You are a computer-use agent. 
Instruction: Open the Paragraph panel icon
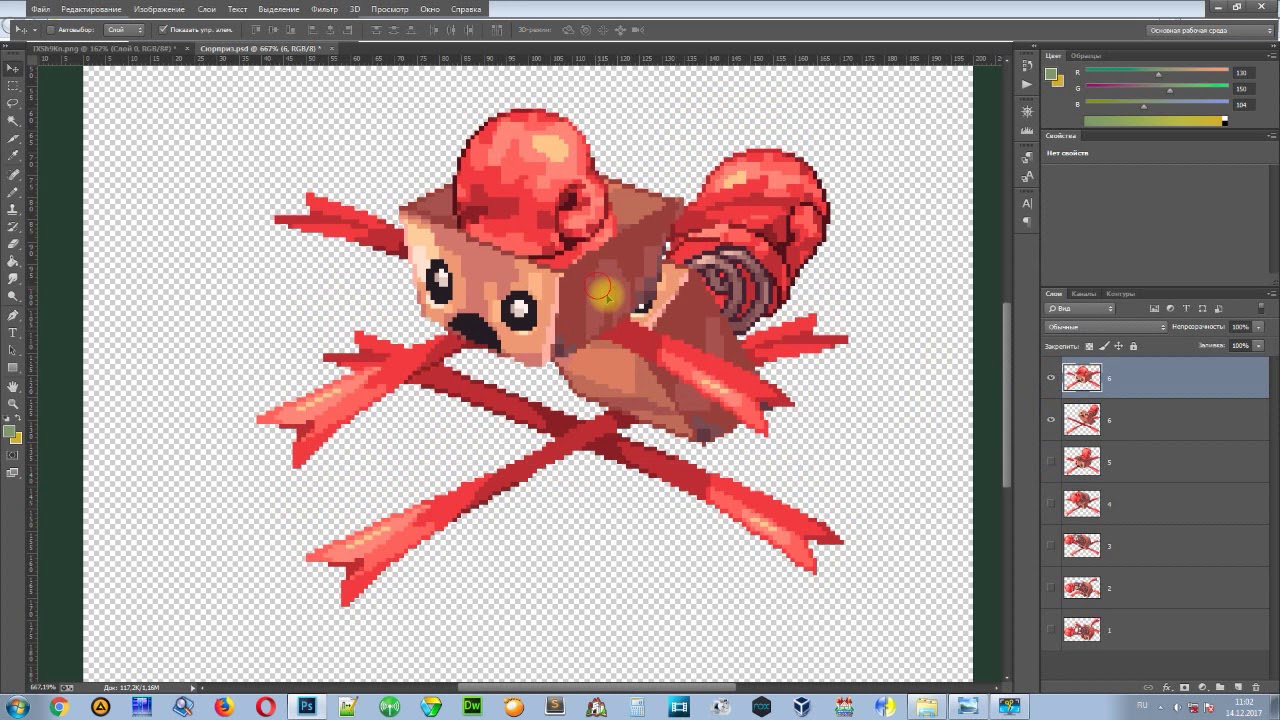tap(1027, 222)
